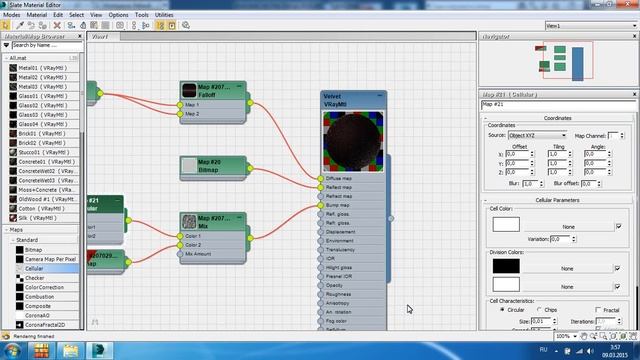Viewport: 640px width, 360px height.
Task: Close the Material/Map Browser panel
Action: point(80,36)
